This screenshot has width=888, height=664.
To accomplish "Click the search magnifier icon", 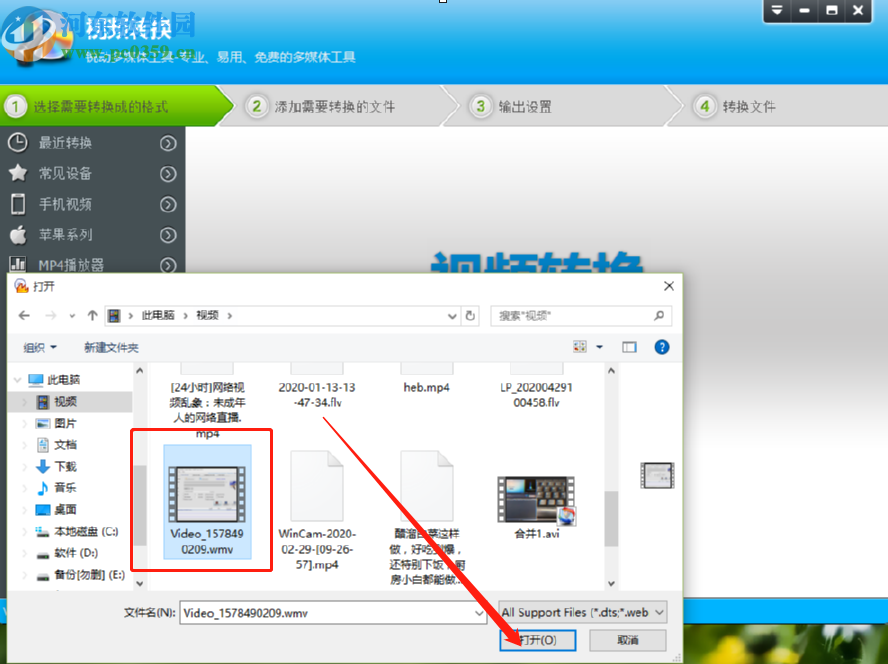I will pyautogui.click(x=659, y=316).
